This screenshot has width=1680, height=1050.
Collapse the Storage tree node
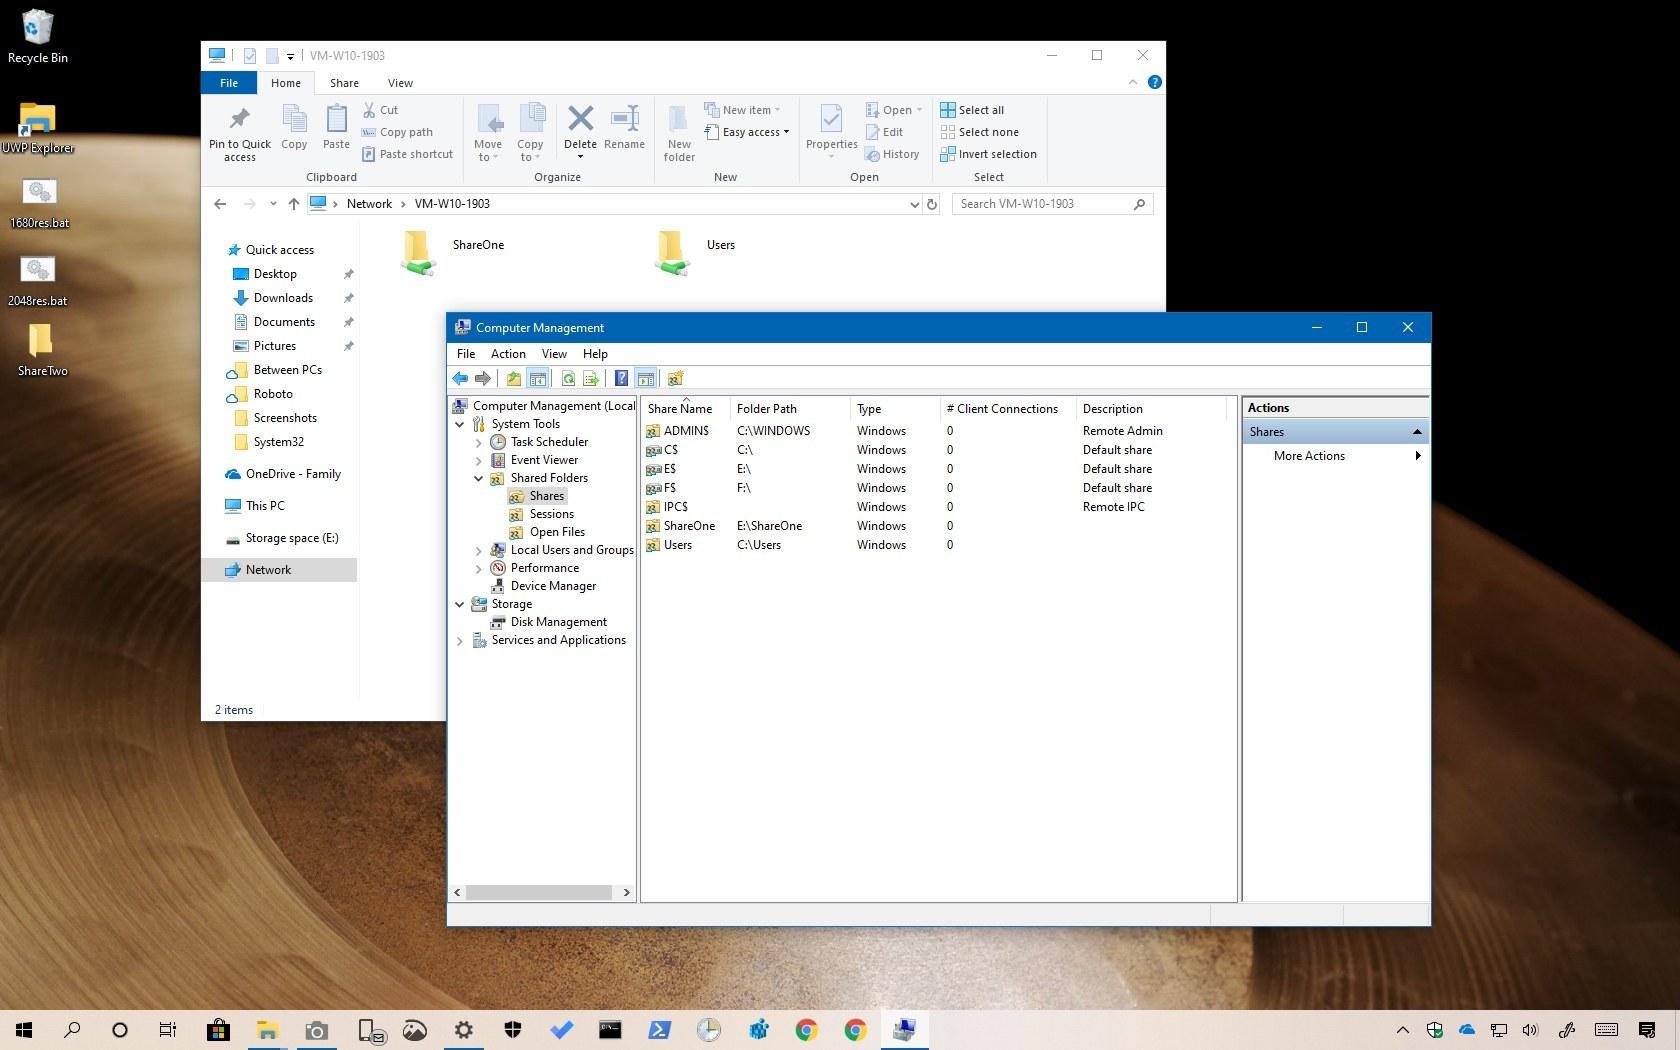(x=460, y=604)
